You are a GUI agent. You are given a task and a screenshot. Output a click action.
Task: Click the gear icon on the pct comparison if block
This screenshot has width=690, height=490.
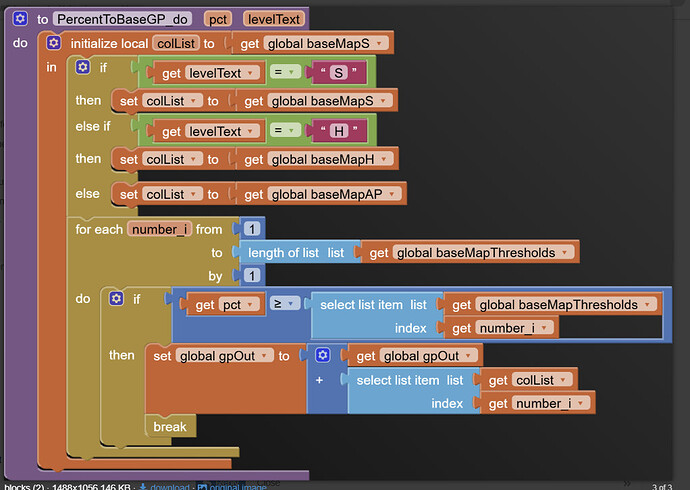(x=116, y=298)
